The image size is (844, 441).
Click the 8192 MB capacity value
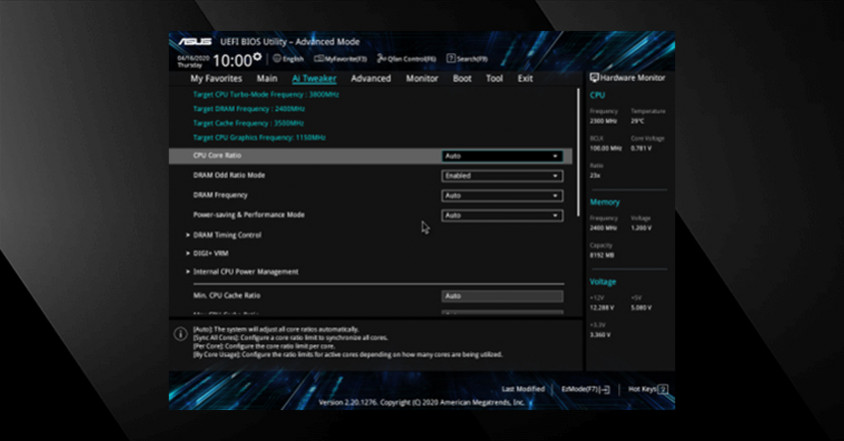600,255
